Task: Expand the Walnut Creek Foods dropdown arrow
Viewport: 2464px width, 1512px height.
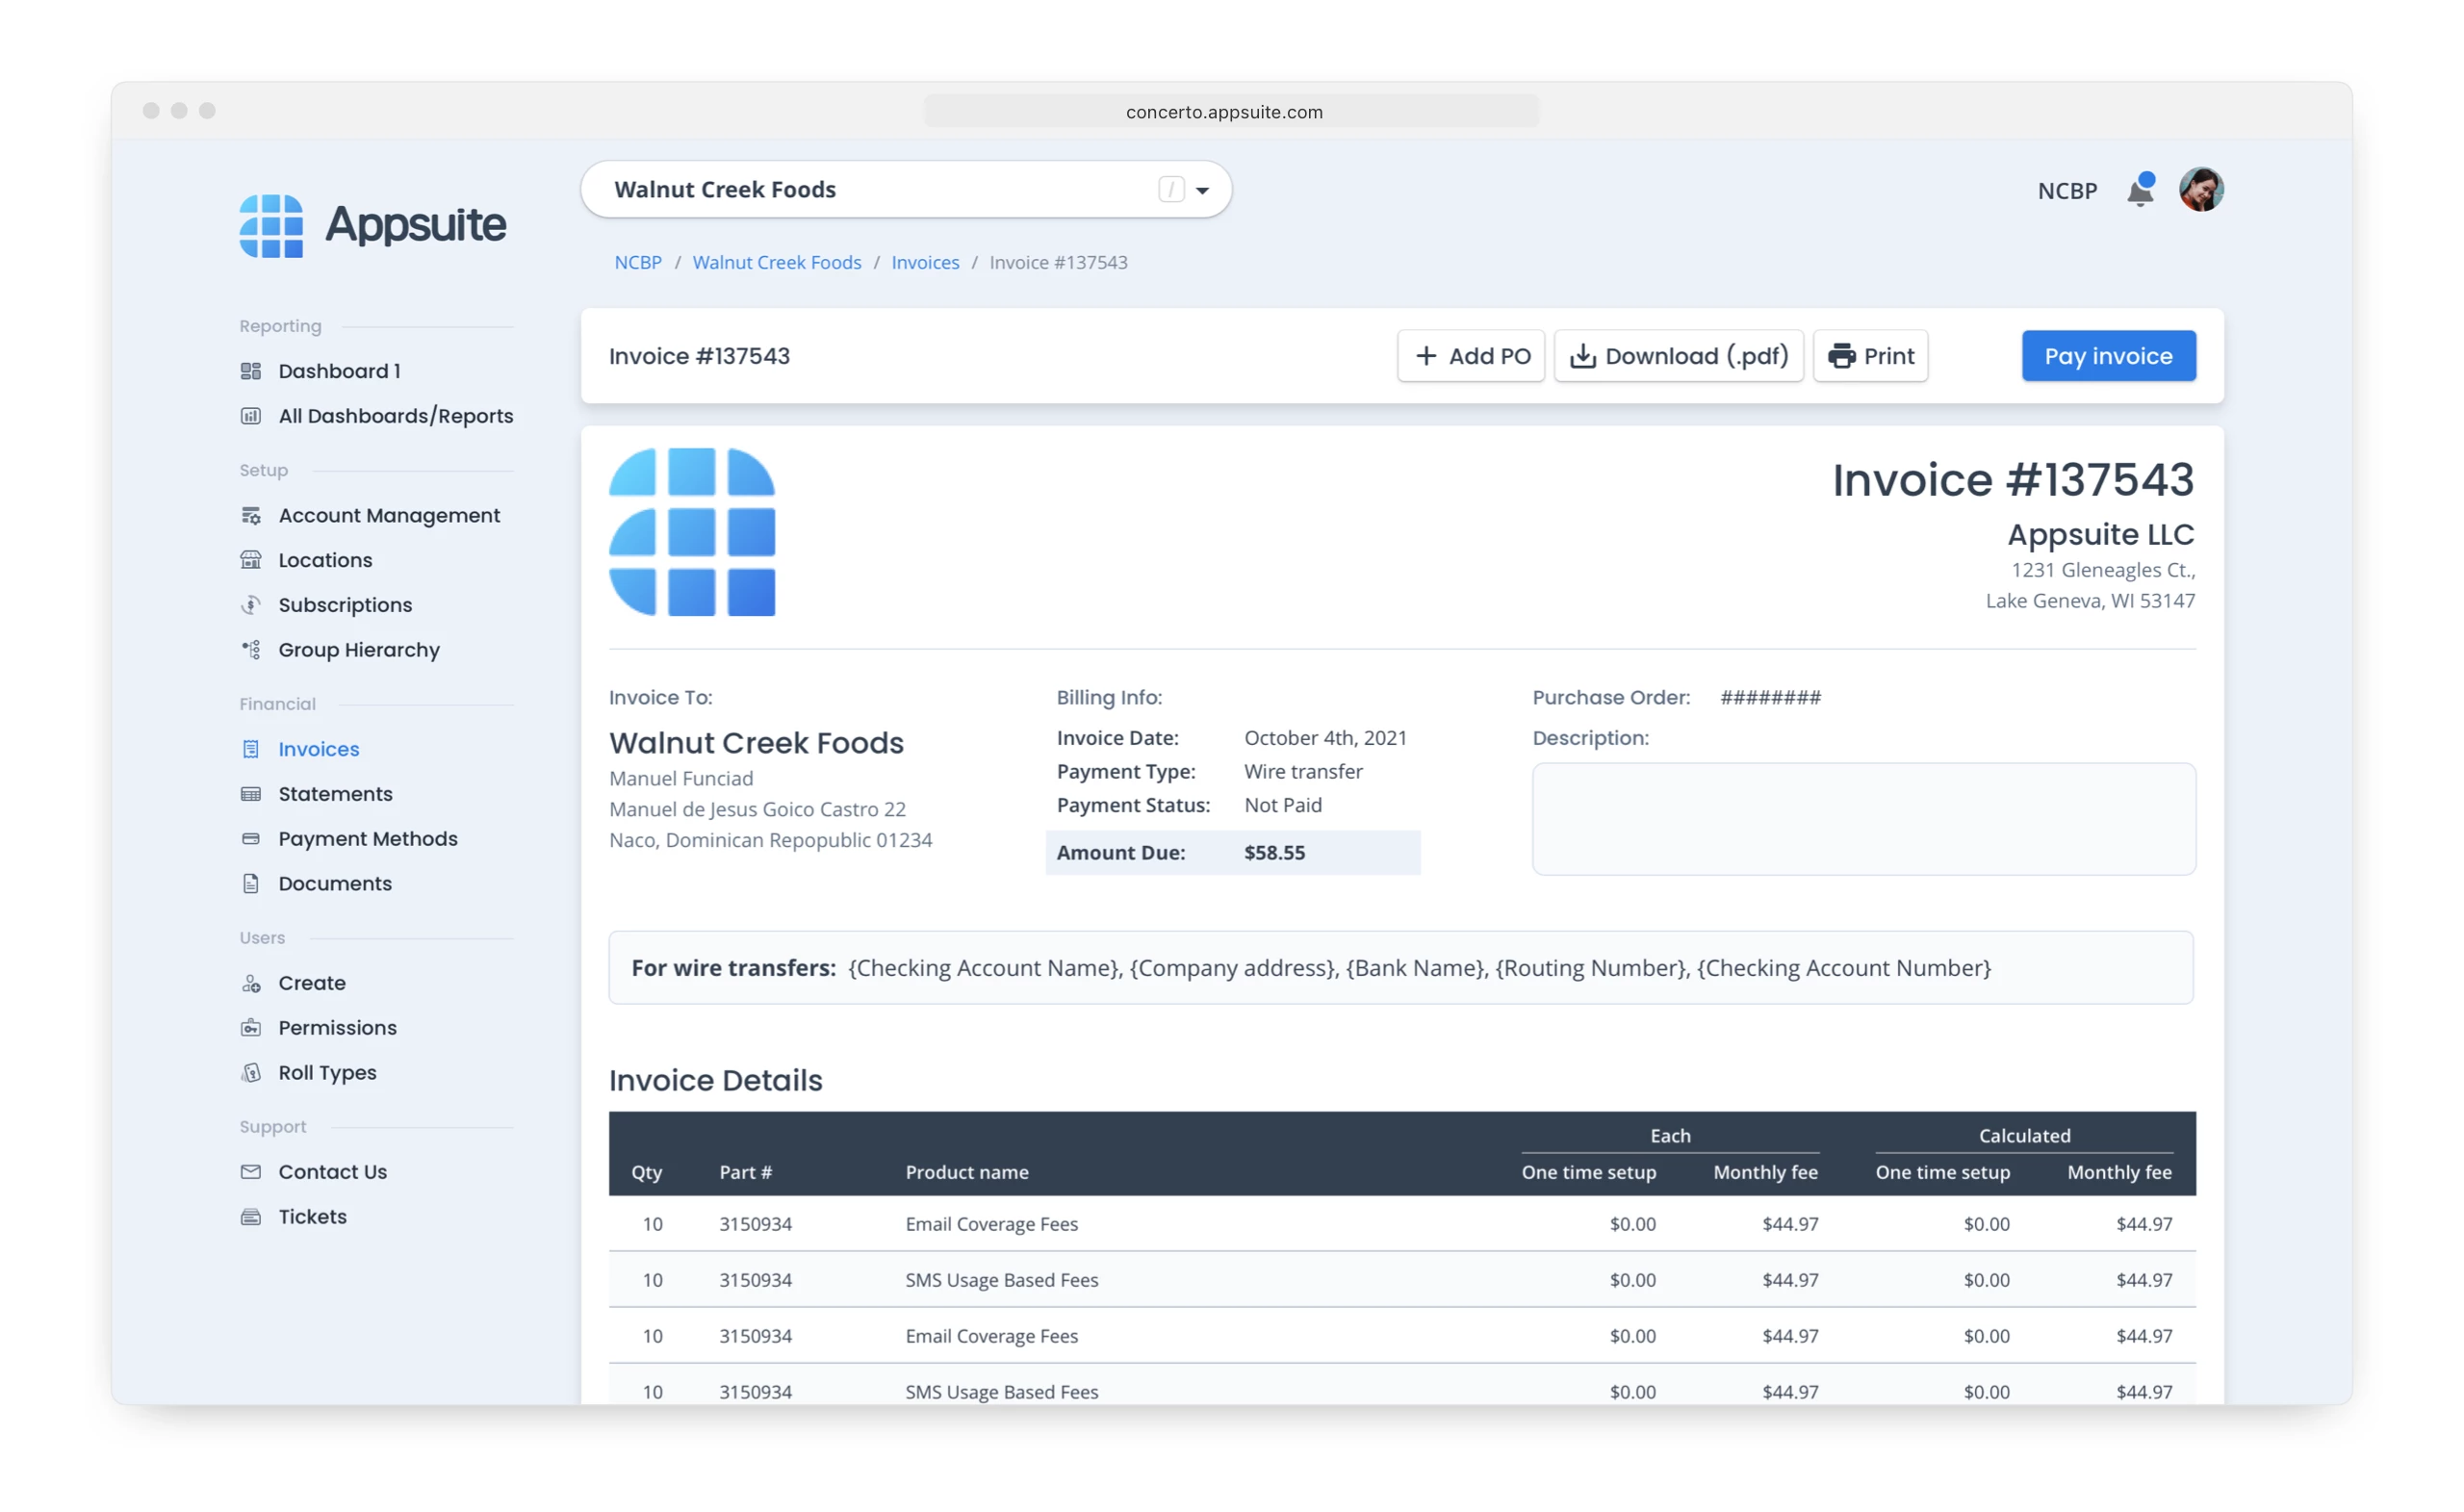Action: pos(1202,190)
